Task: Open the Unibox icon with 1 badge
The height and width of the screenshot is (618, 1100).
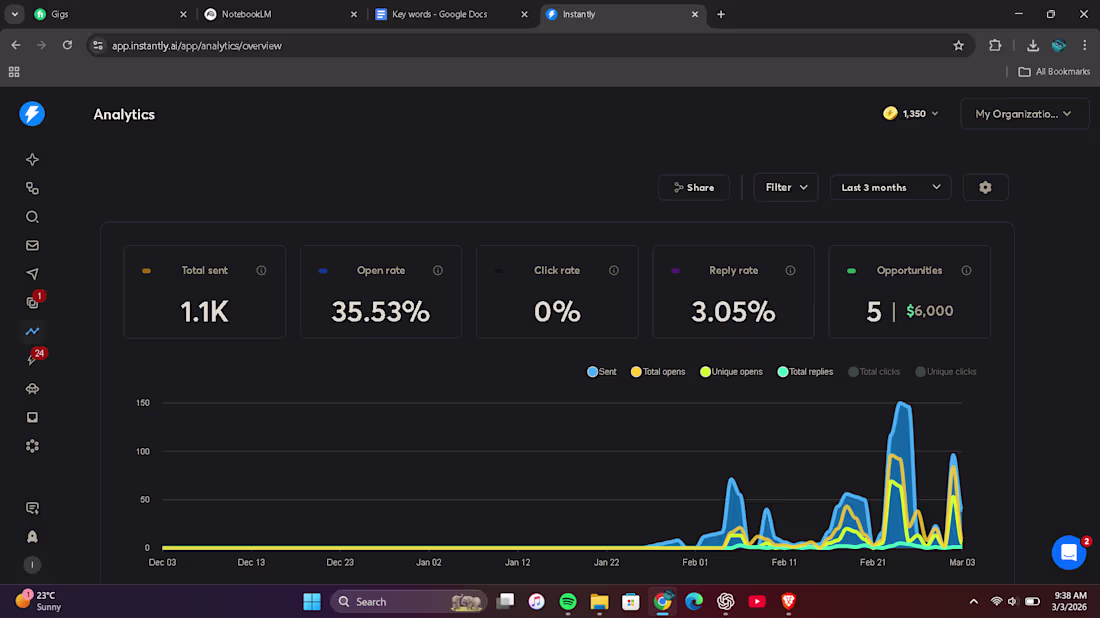Action: [33, 302]
